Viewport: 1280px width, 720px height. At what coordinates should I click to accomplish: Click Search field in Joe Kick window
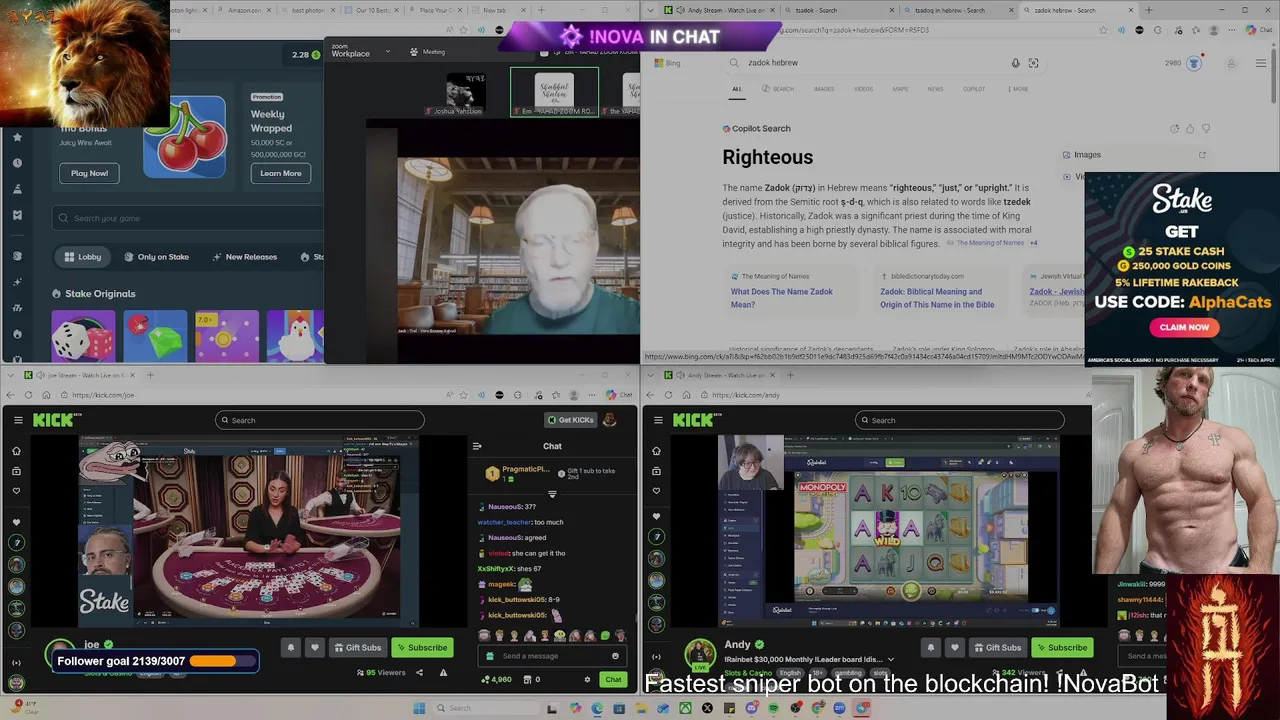pos(319,420)
